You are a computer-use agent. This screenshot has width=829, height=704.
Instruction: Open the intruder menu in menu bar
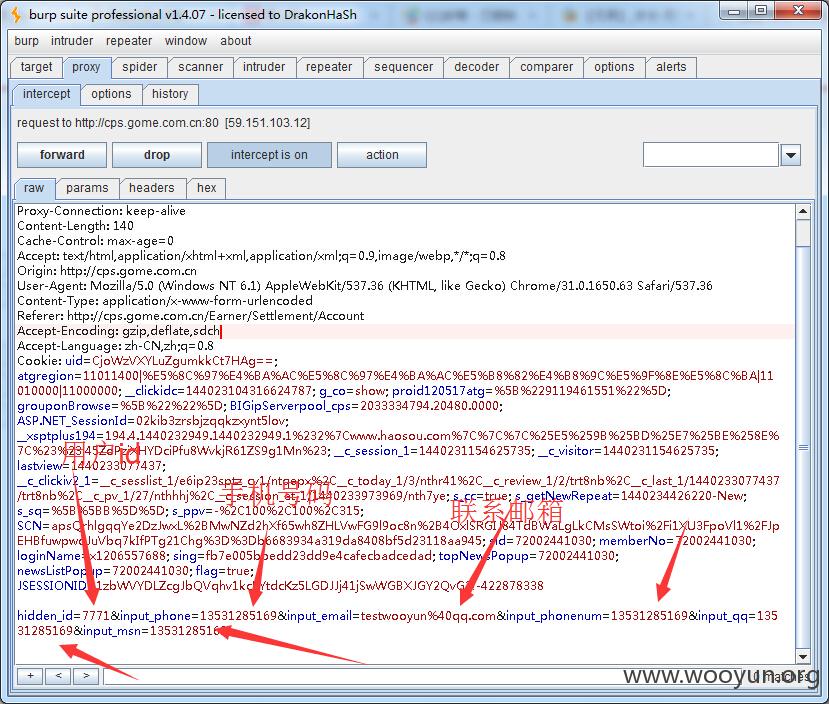[72, 41]
